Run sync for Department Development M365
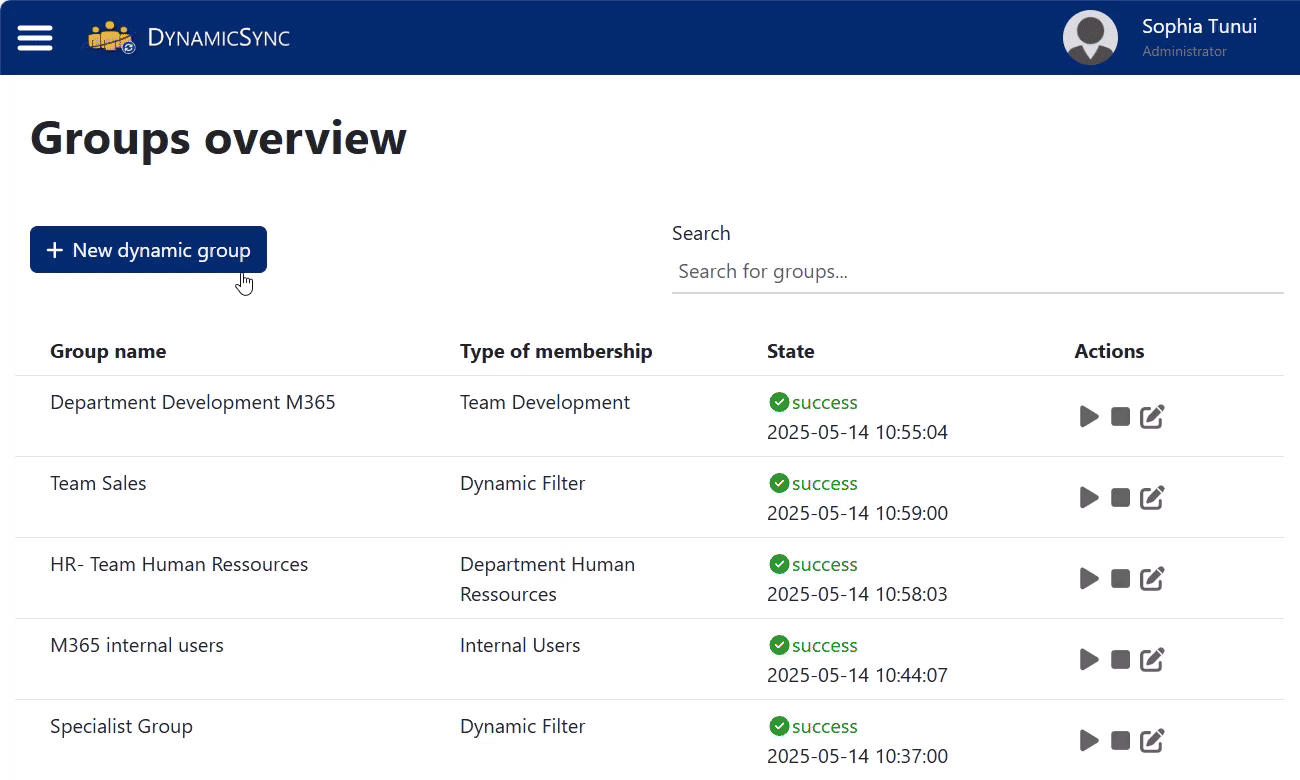 tap(1089, 416)
